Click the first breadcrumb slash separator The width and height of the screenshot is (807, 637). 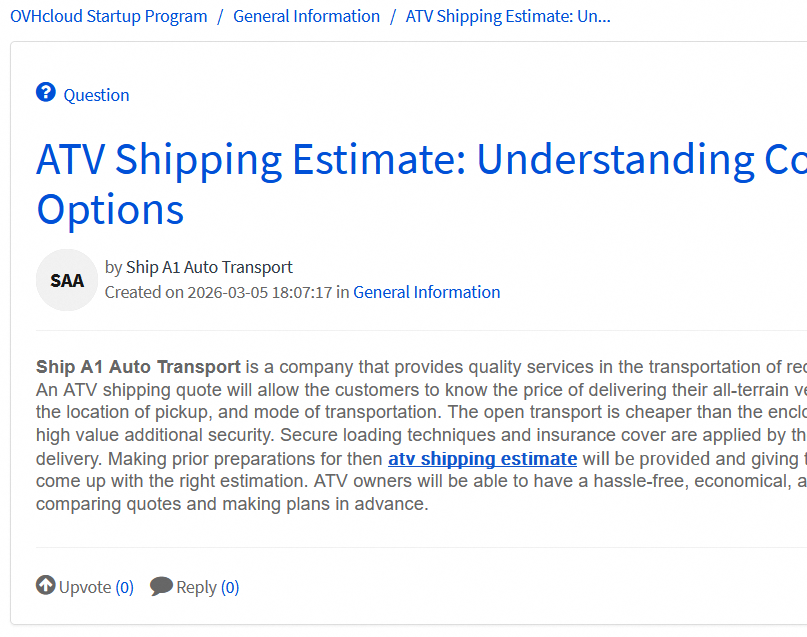(x=220, y=16)
